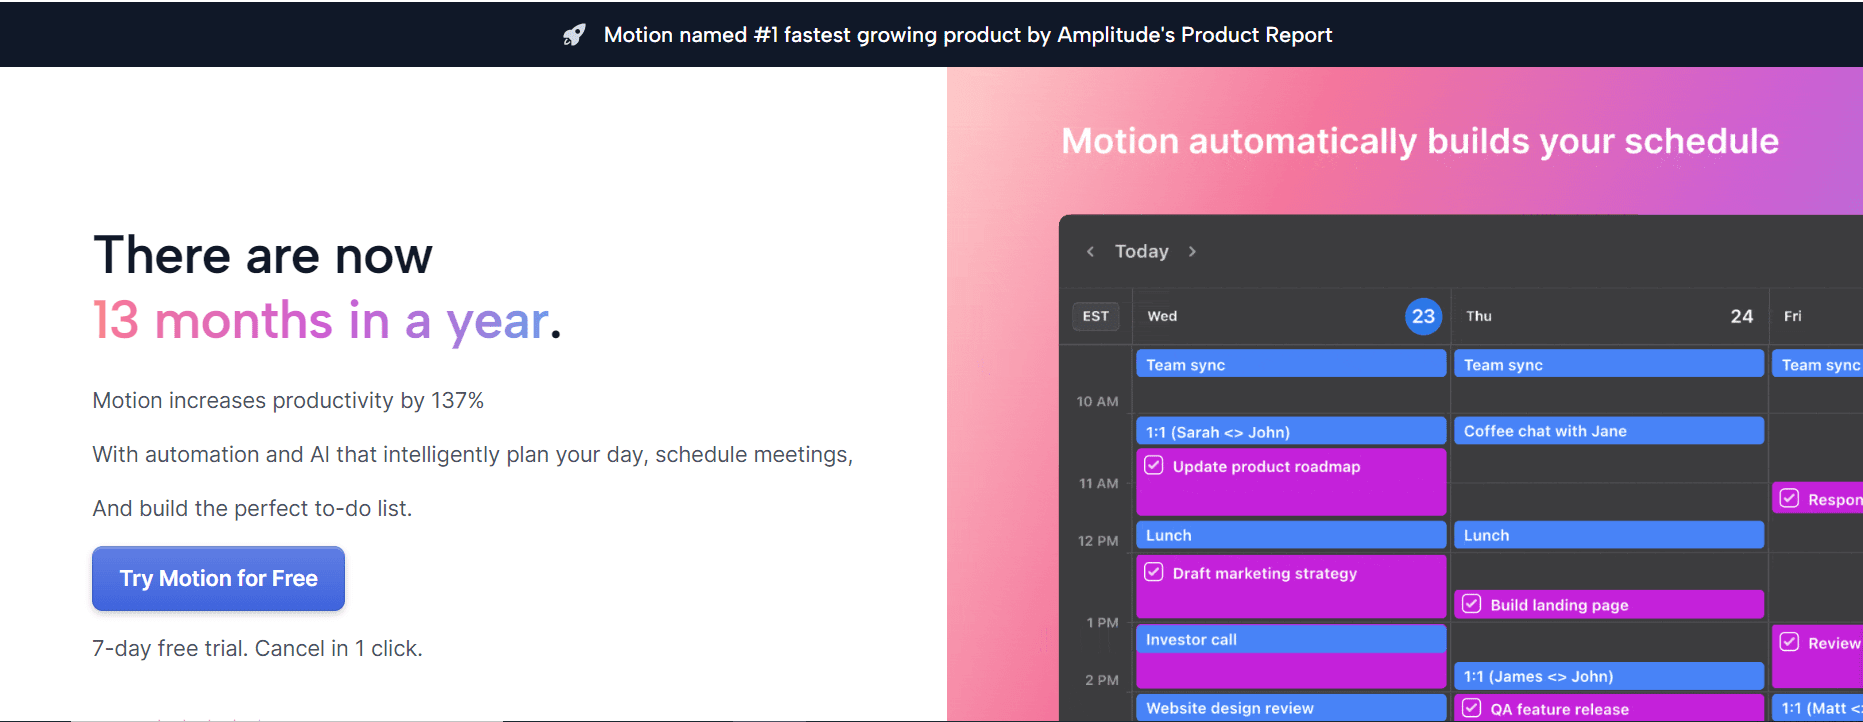This screenshot has height=722, width=1863.
Task: Open Thursday's Team sync event
Action: tap(1608, 364)
